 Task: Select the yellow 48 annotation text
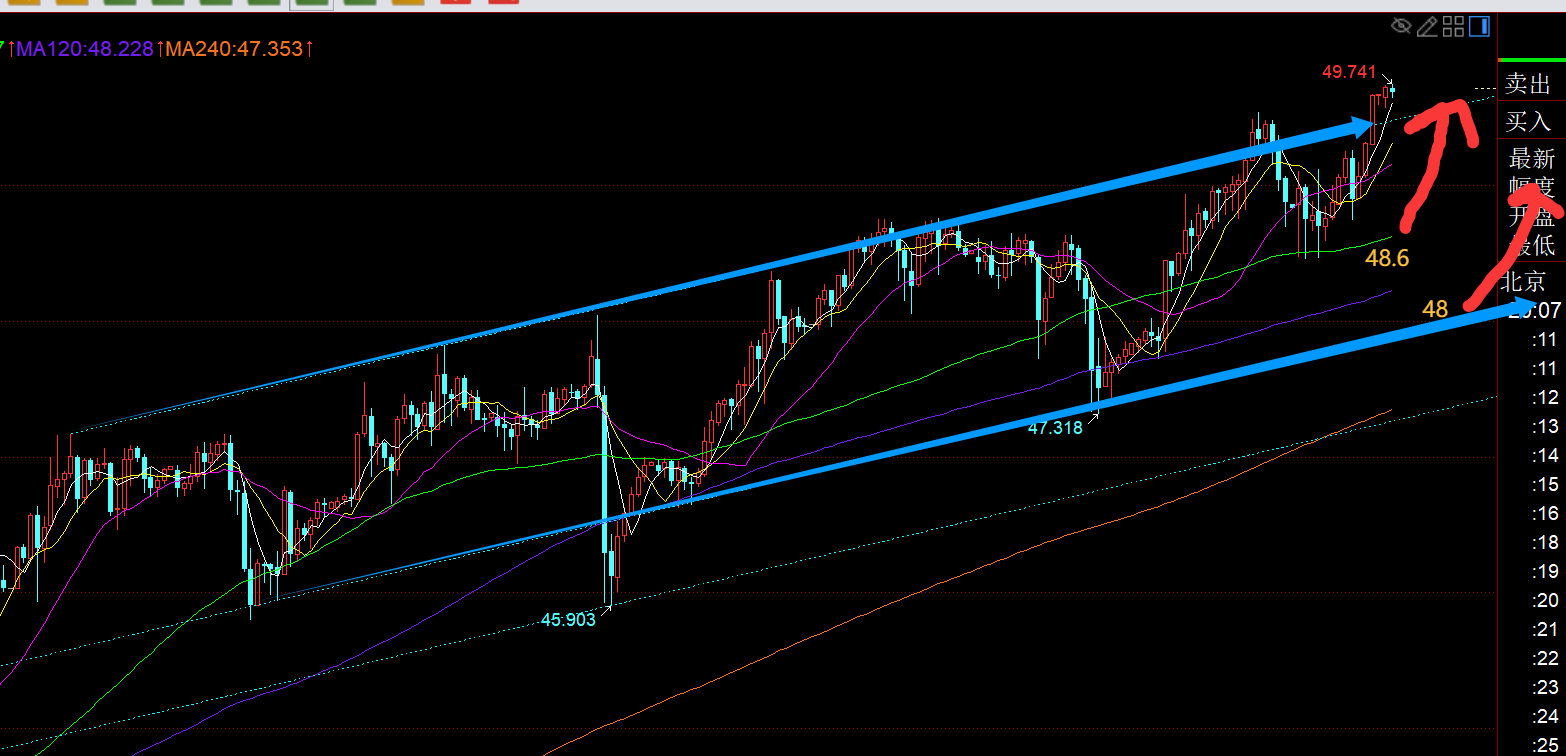click(x=1435, y=309)
